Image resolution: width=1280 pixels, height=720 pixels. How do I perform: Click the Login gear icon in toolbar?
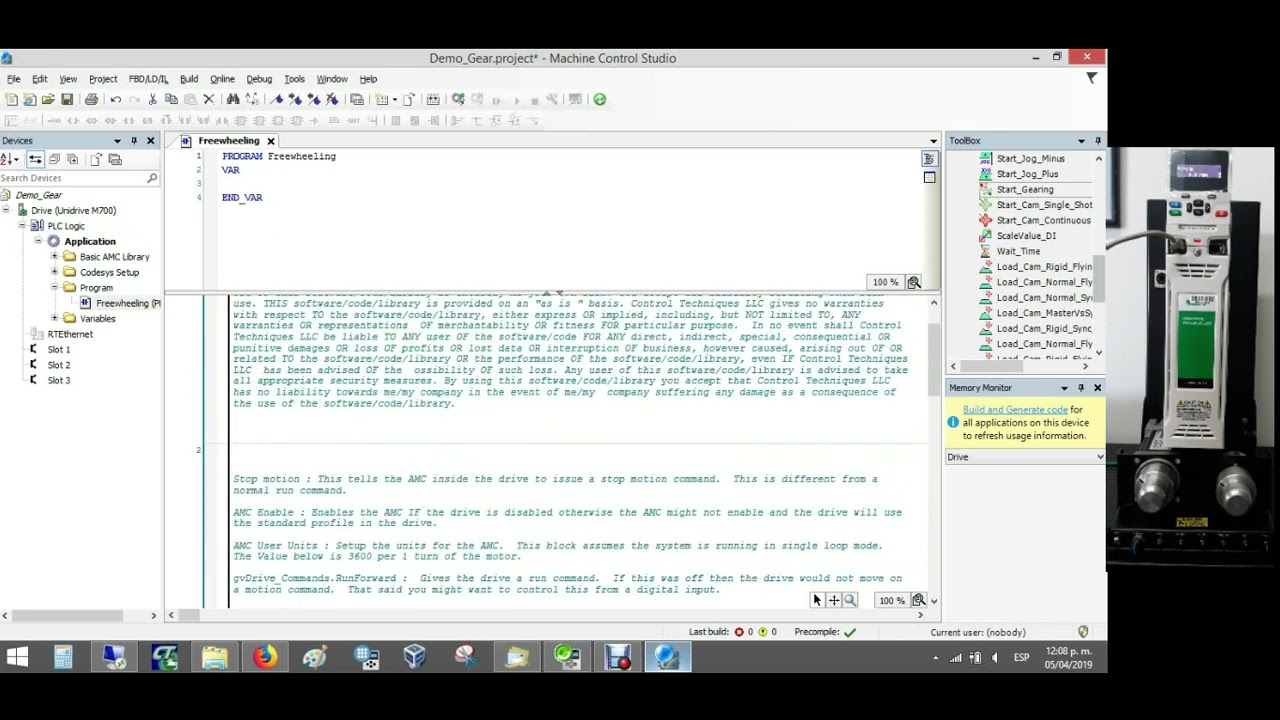point(457,99)
